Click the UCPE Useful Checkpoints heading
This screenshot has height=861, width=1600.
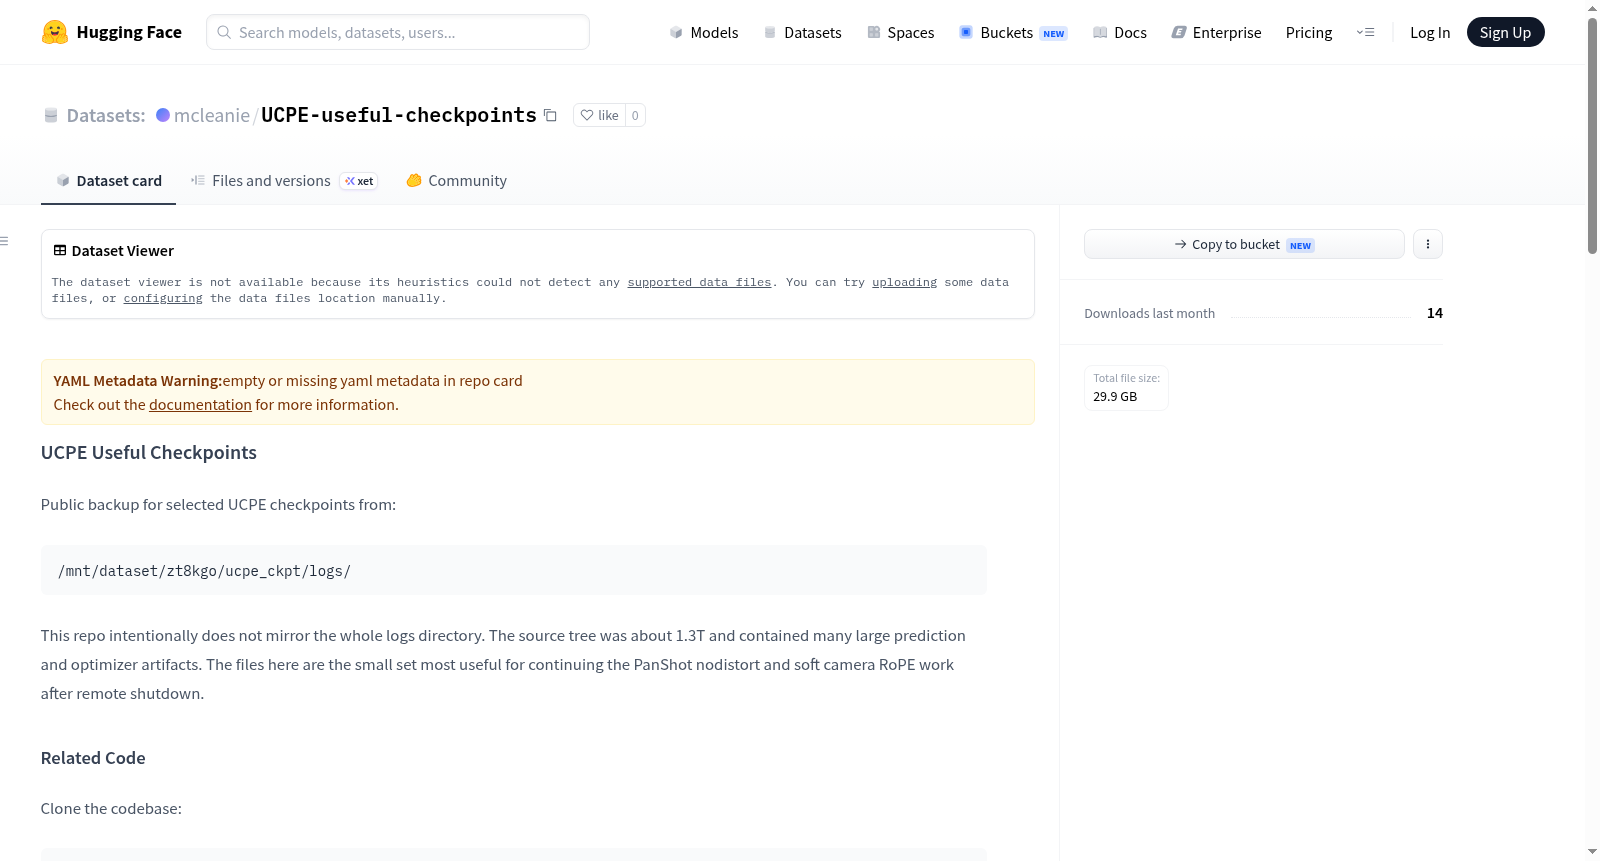[x=149, y=453]
